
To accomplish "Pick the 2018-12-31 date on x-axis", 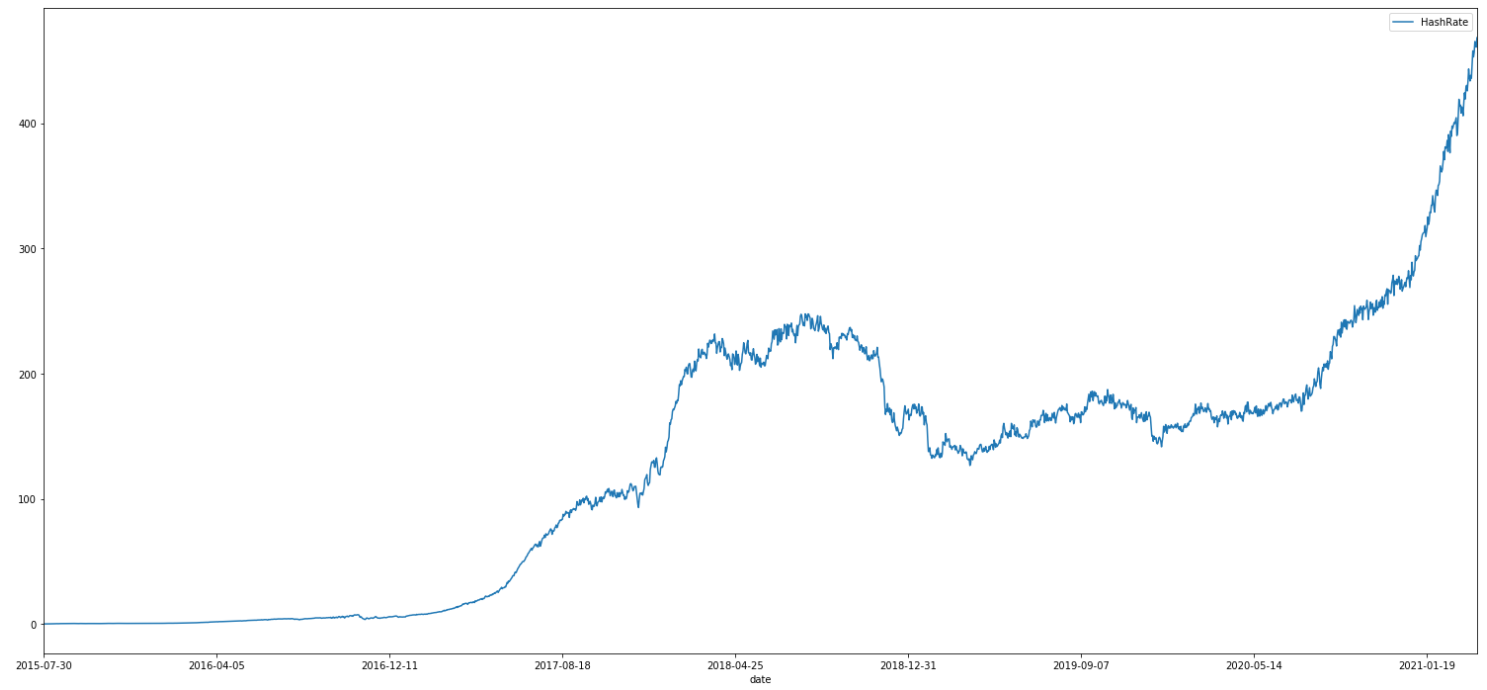I will [908, 664].
